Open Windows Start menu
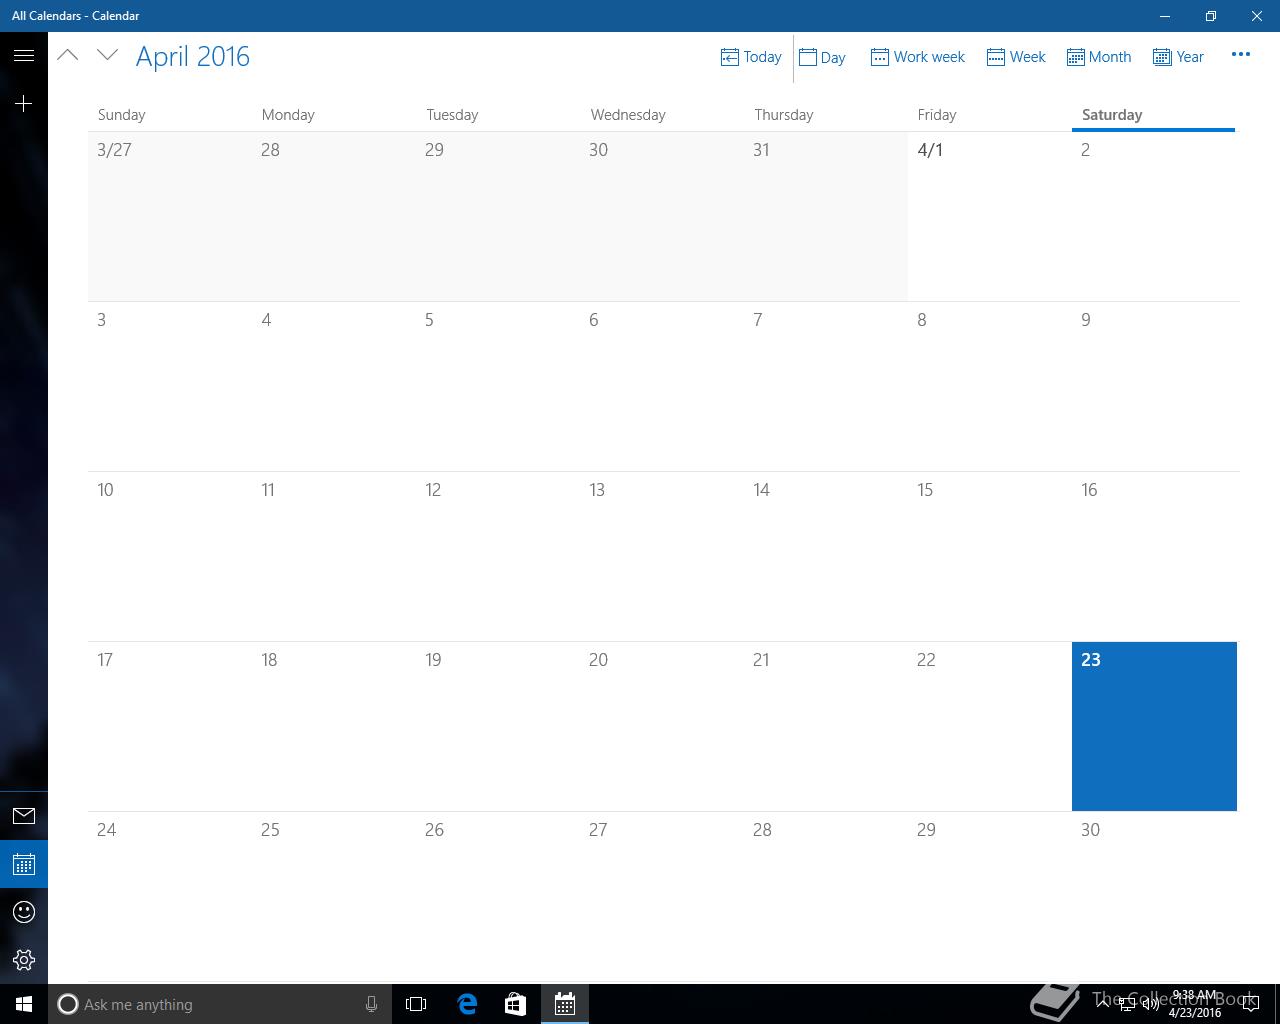 click(24, 1004)
